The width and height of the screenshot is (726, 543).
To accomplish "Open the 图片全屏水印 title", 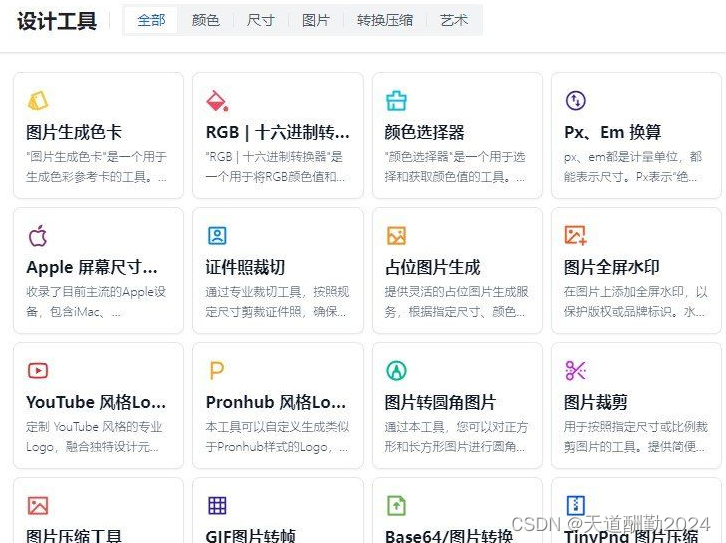I will (x=612, y=268).
